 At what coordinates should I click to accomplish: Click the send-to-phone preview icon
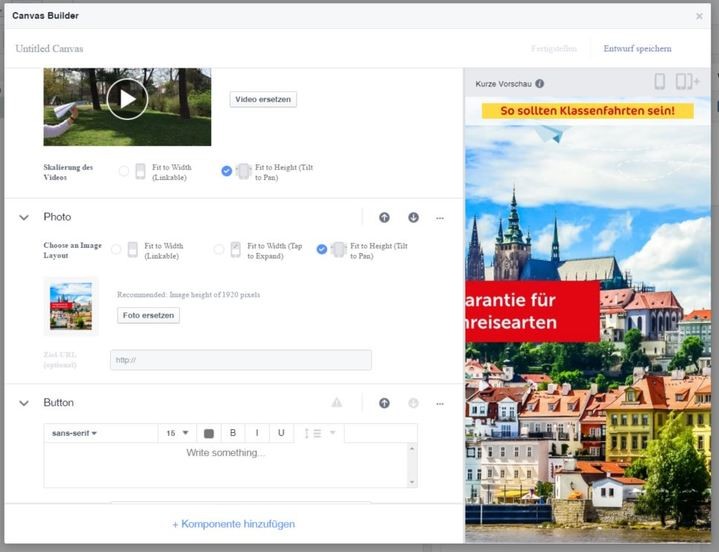click(687, 82)
